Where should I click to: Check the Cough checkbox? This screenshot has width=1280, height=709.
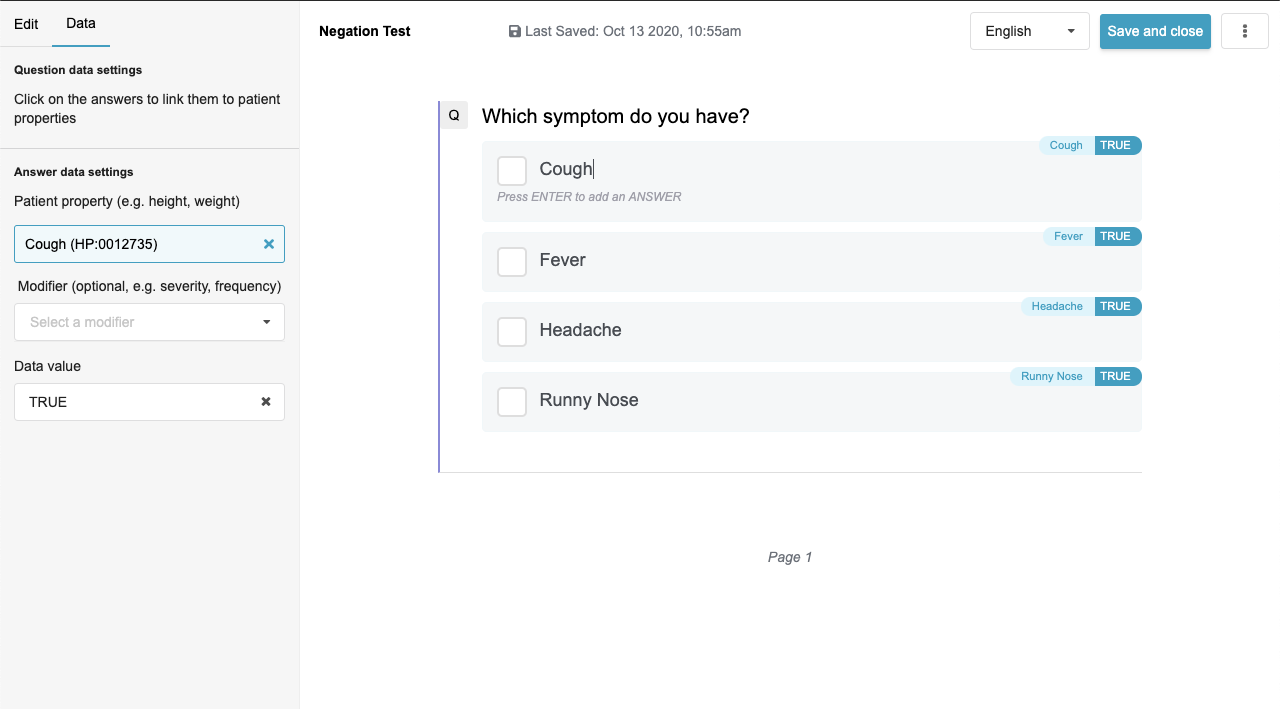tap(512, 171)
